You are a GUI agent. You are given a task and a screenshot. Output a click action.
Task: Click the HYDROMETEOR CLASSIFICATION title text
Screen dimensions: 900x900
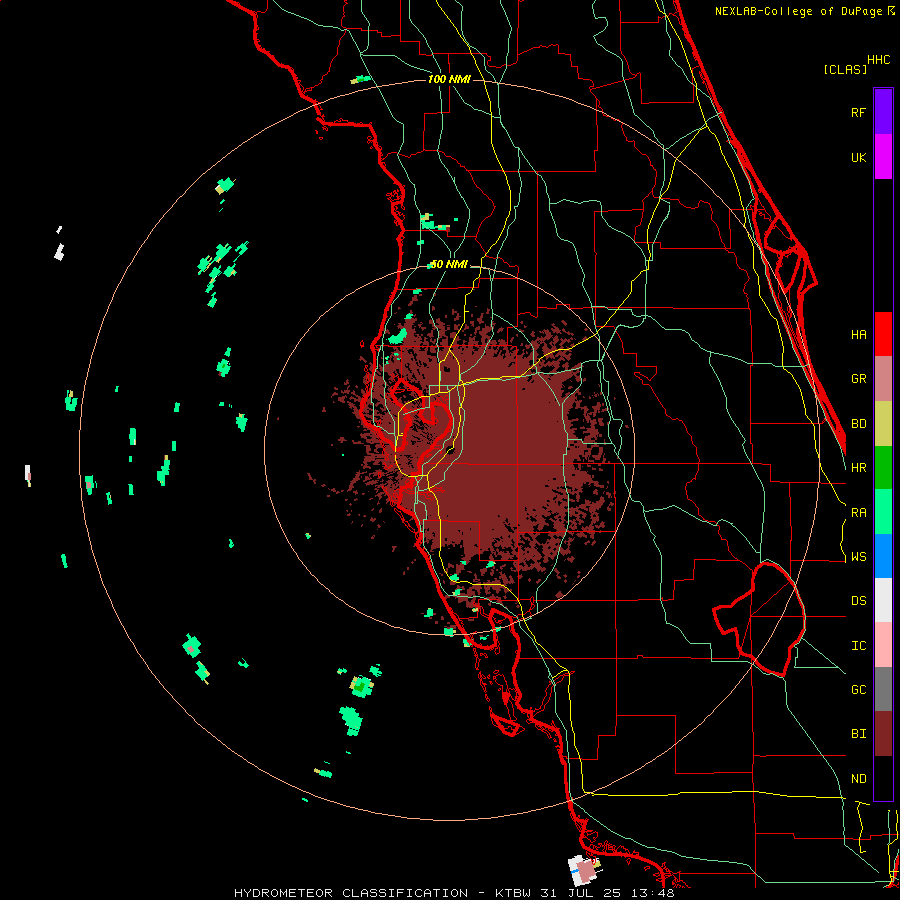(351, 893)
